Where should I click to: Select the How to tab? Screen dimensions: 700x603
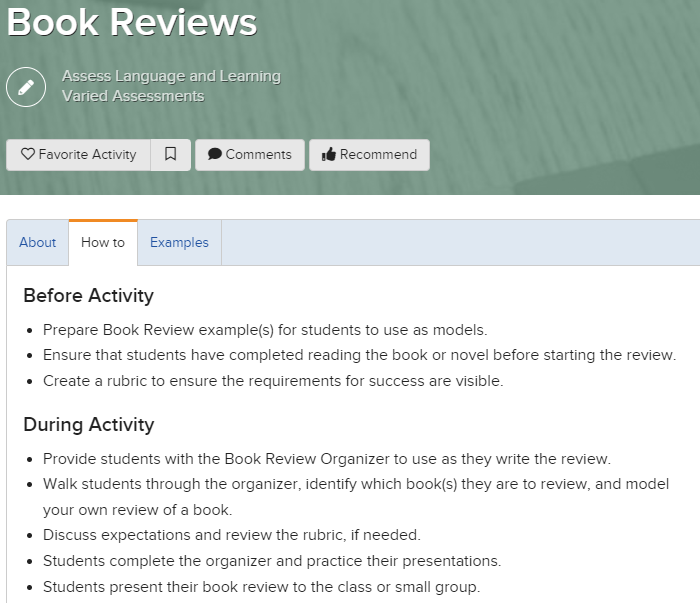click(x=103, y=242)
